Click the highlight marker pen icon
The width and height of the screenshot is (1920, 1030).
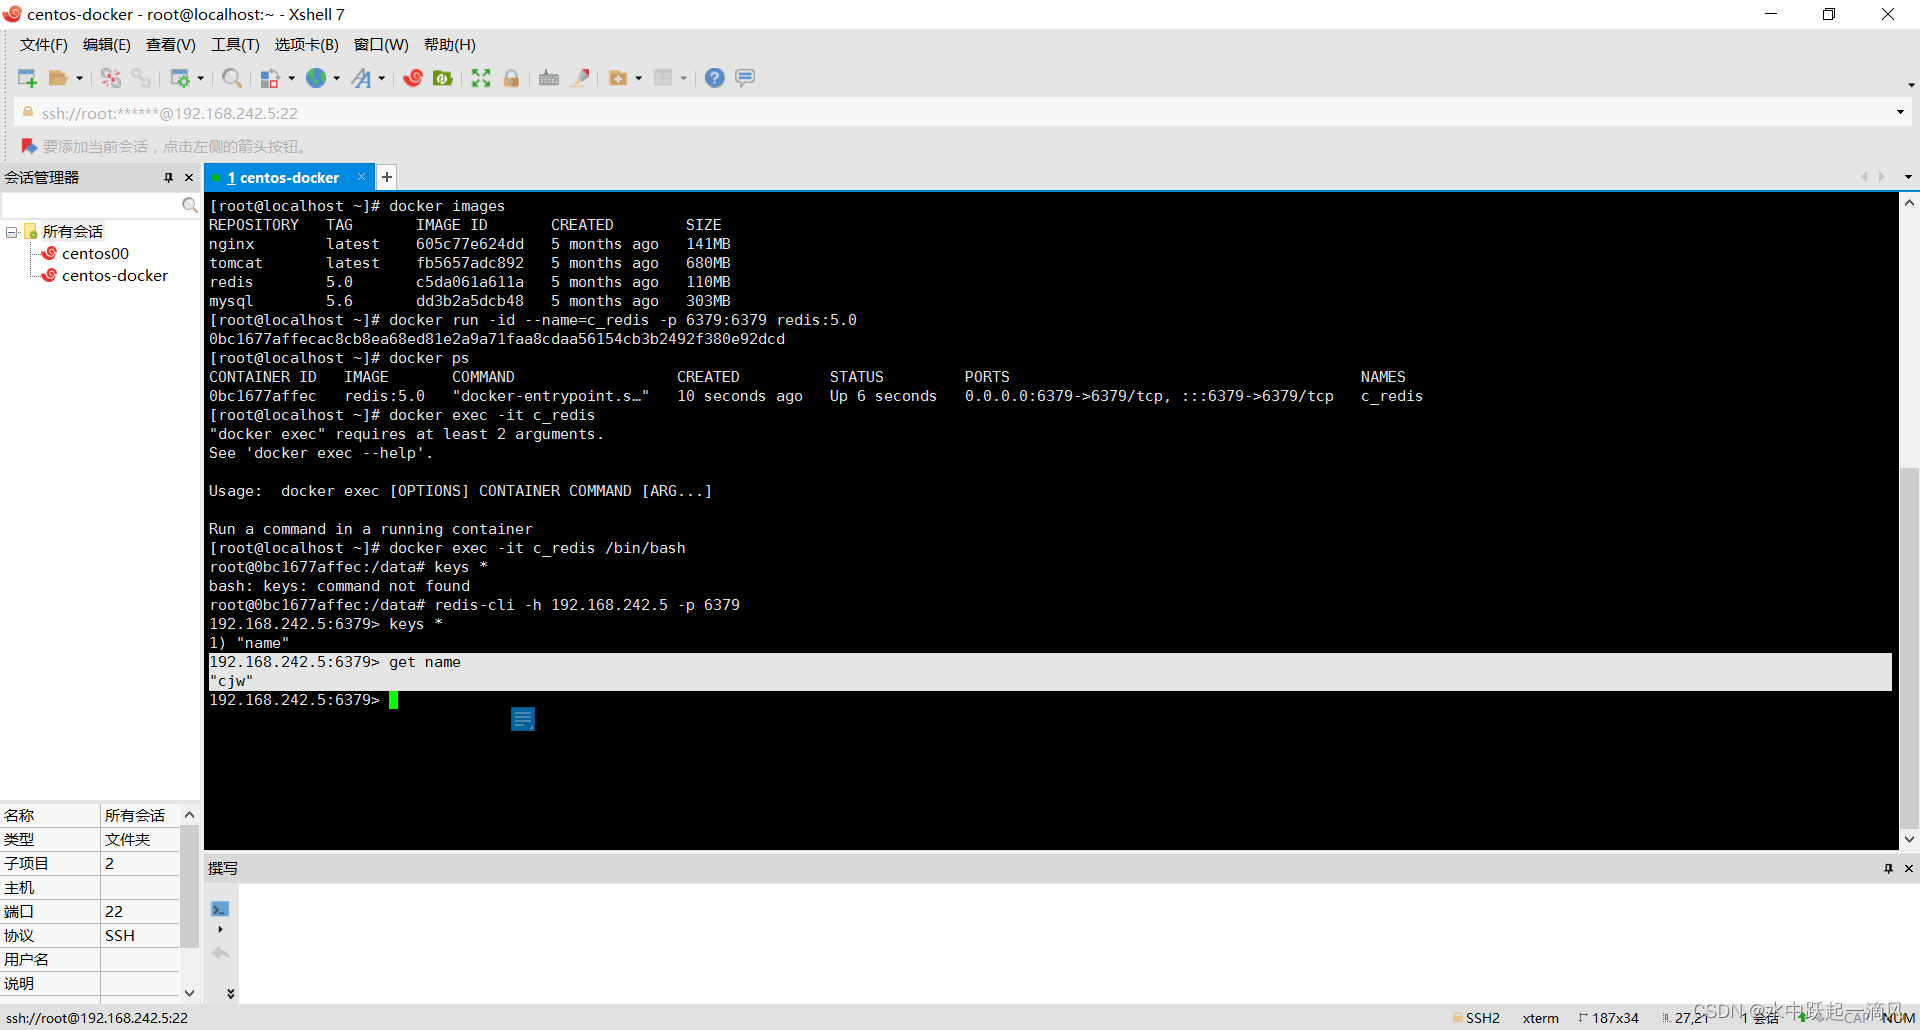pyautogui.click(x=580, y=78)
